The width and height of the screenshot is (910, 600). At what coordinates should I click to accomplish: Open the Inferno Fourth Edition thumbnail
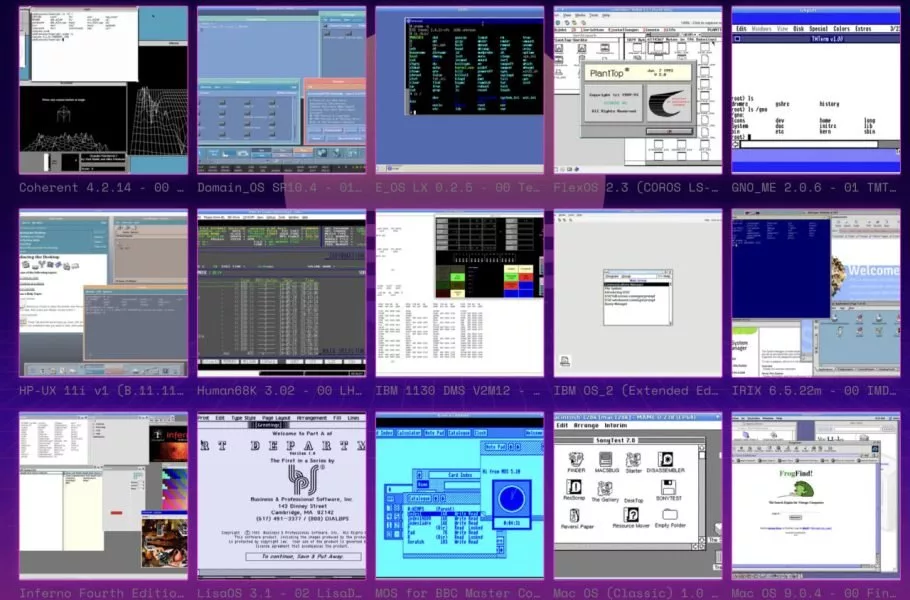[103, 496]
